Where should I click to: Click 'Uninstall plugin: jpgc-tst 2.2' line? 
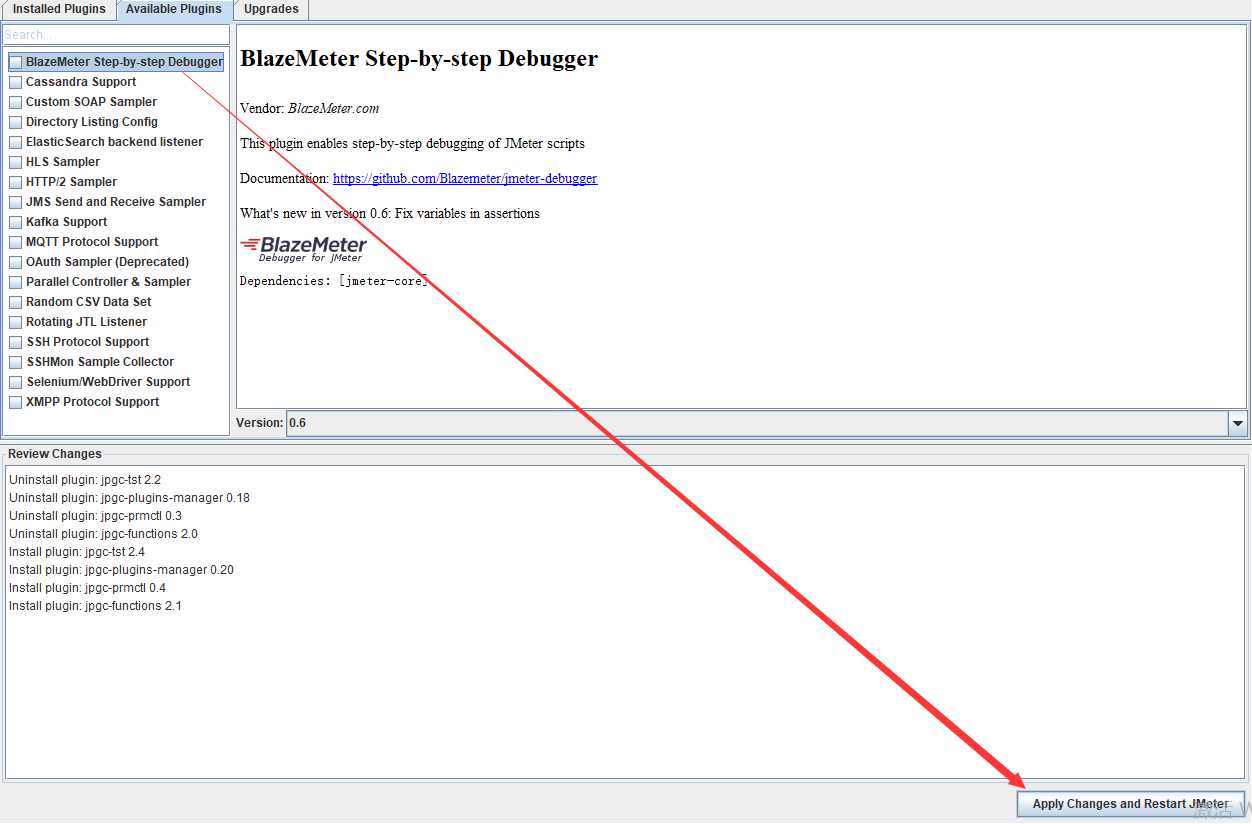point(85,480)
